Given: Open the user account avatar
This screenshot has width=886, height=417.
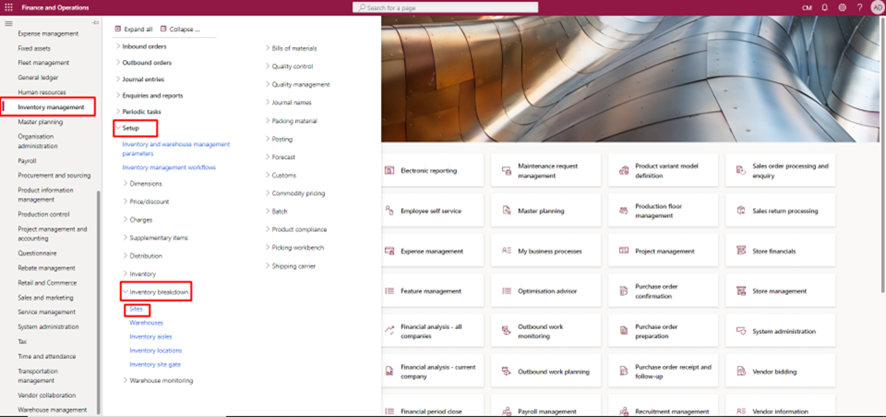Looking at the screenshot, I should point(878,7).
